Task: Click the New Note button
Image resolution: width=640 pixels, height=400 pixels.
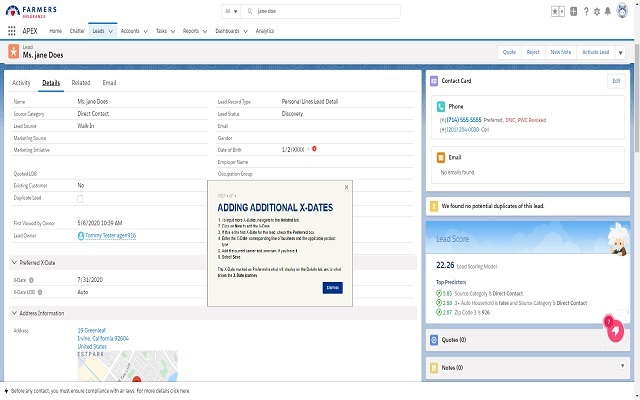Action: [561, 52]
